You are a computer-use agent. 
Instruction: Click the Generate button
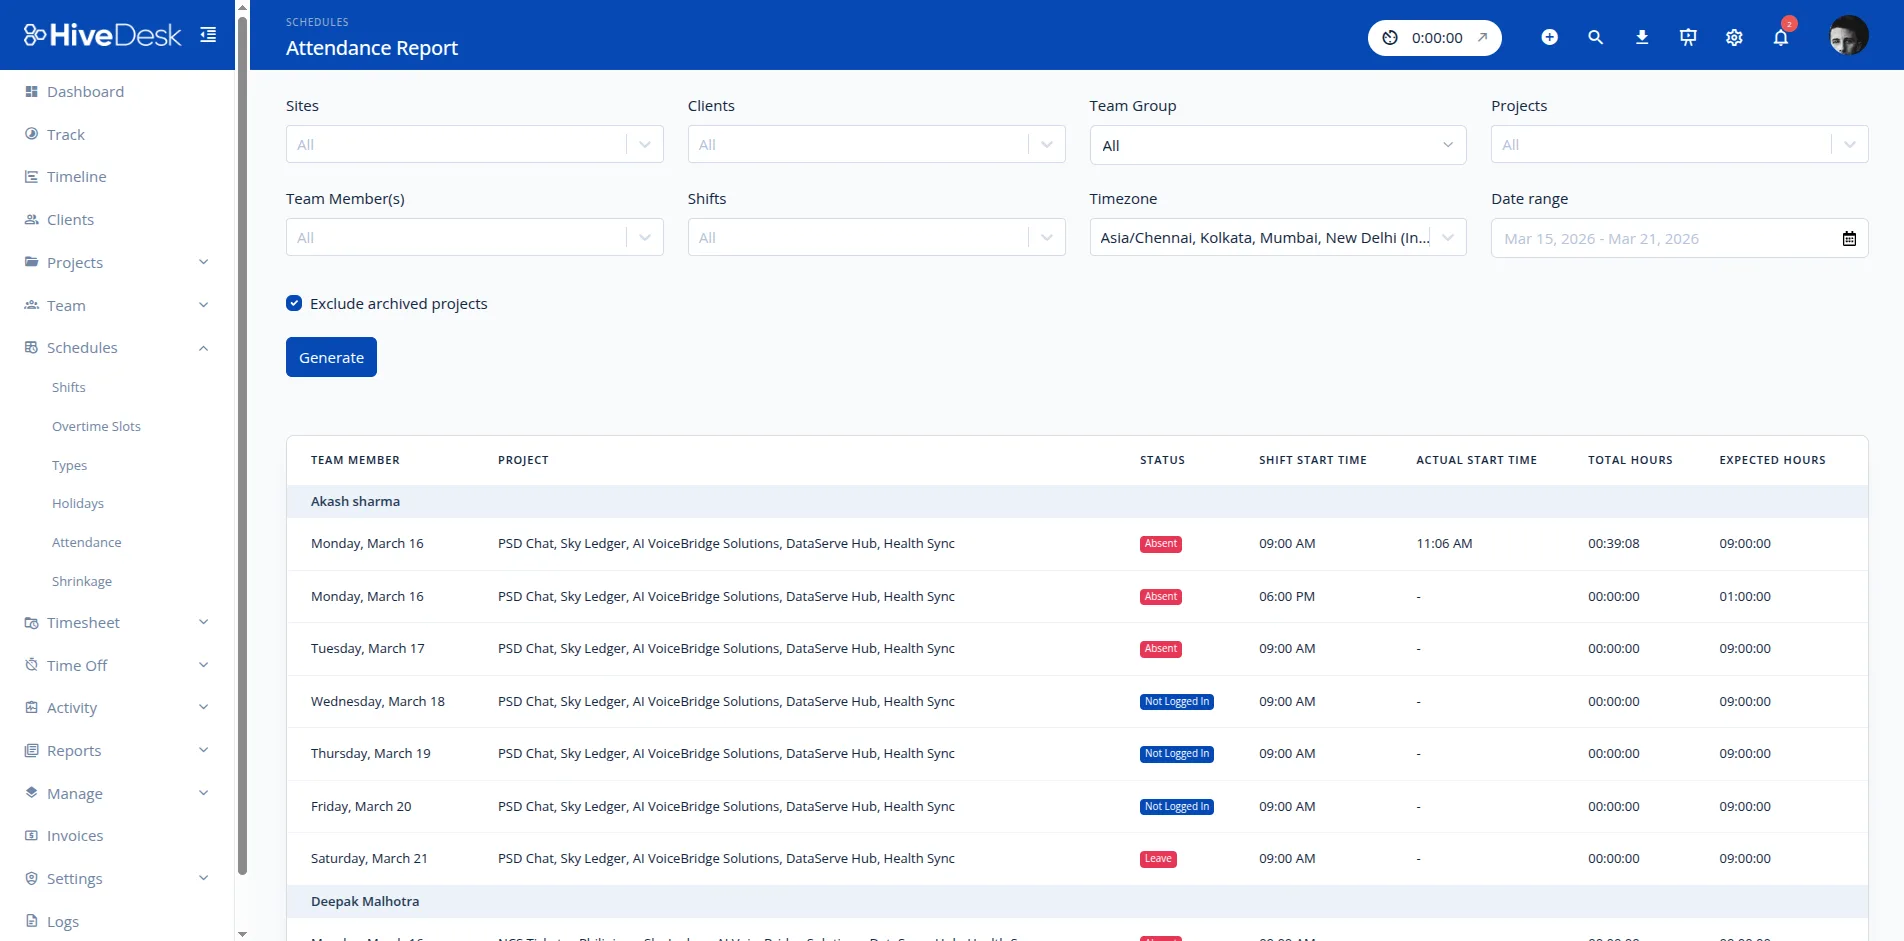point(331,357)
